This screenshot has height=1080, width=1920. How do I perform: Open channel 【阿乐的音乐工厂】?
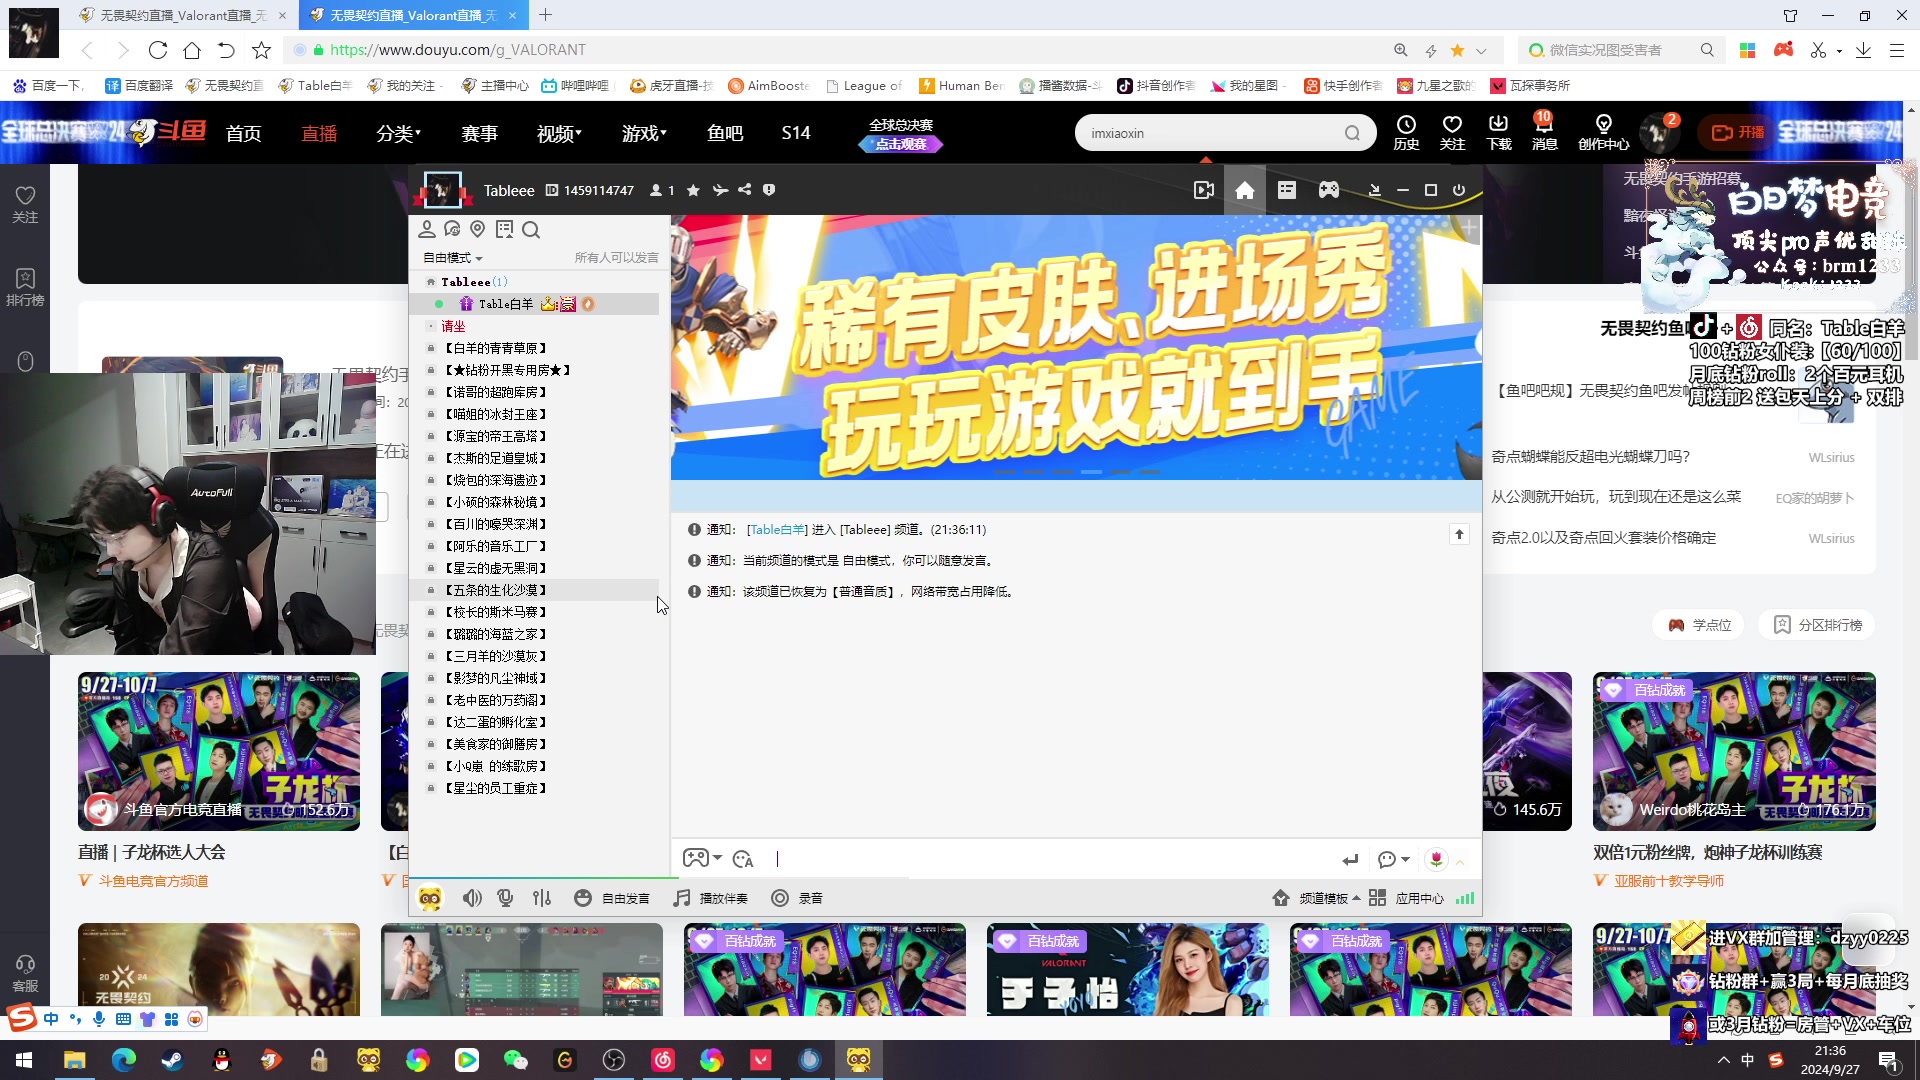496,546
